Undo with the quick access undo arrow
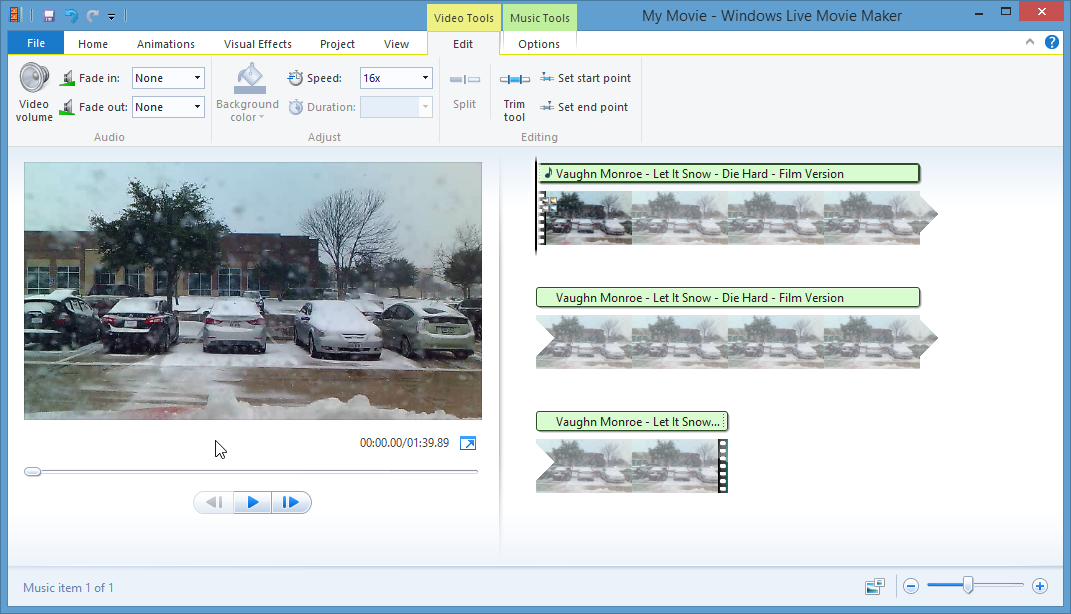1071x614 pixels. (71, 16)
